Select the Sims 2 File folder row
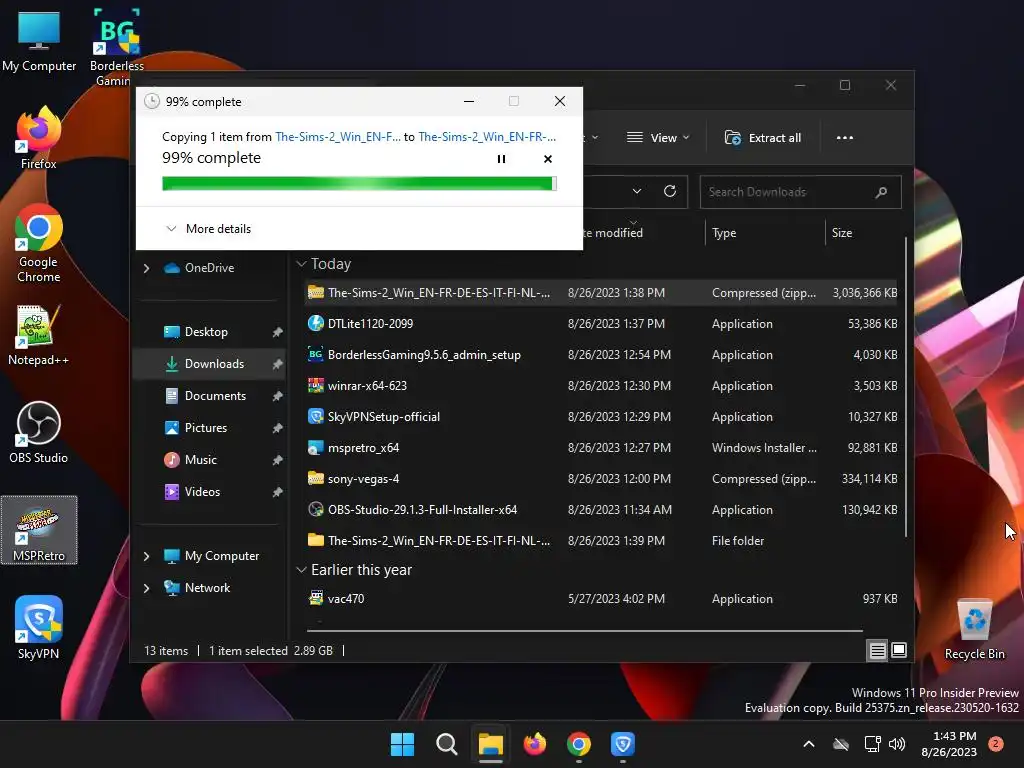Image resolution: width=1024 pixels, height=768 pixels. coord(602,541)
